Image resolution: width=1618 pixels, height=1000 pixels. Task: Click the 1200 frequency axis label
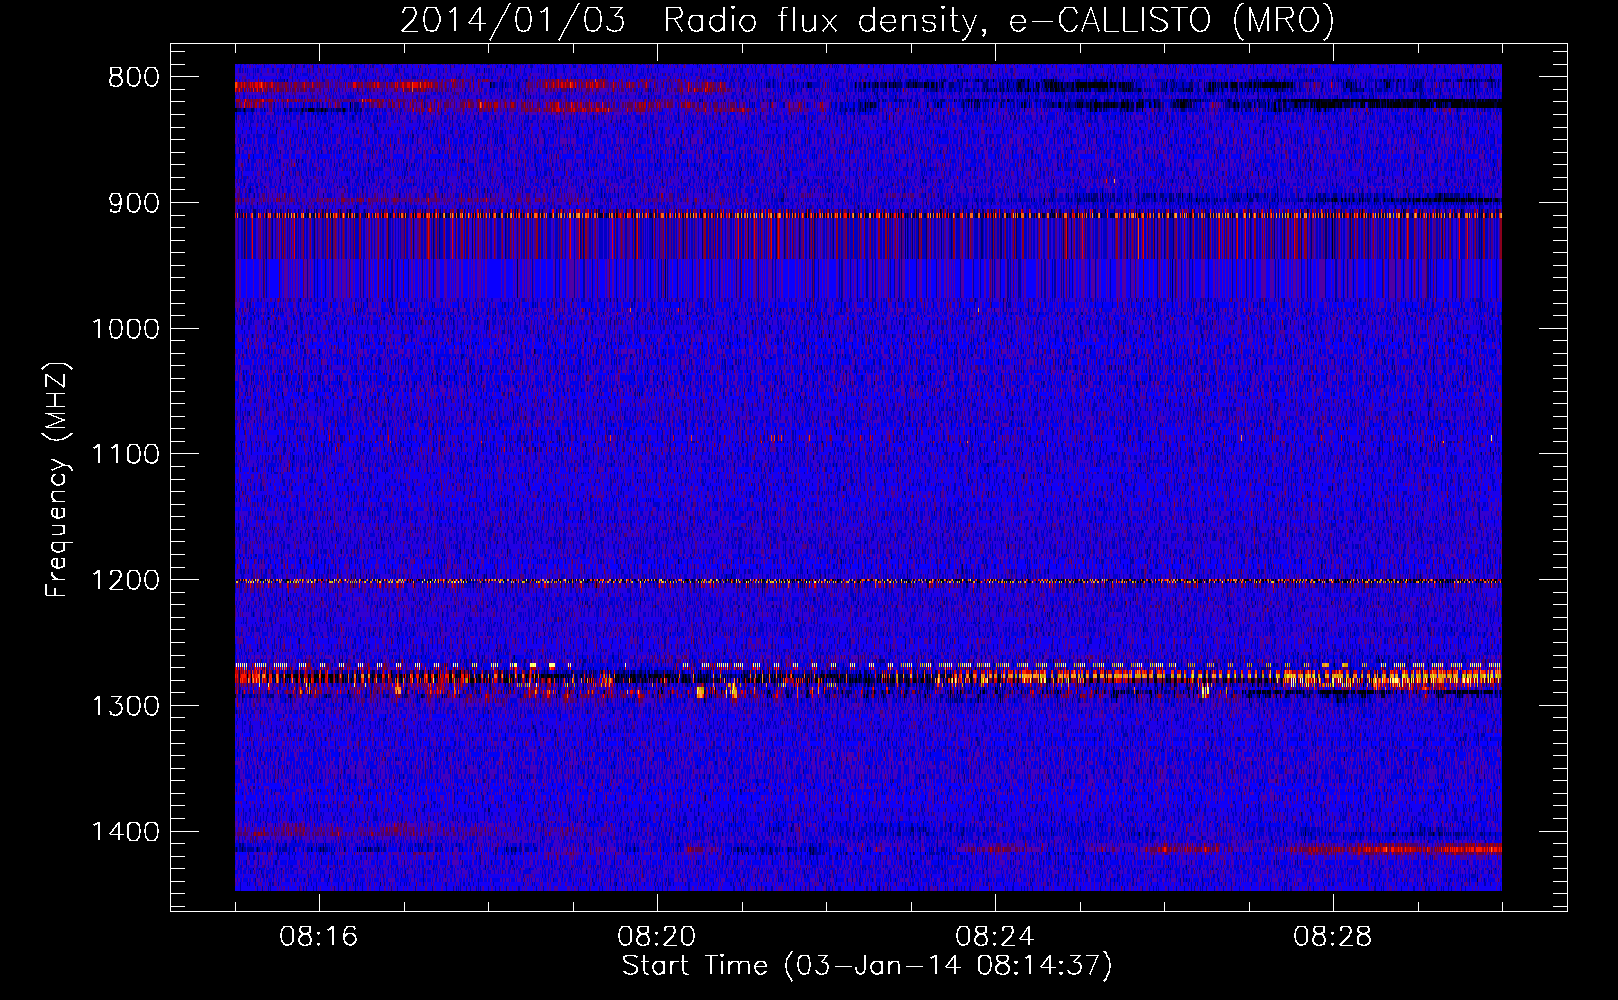point(126,581)
